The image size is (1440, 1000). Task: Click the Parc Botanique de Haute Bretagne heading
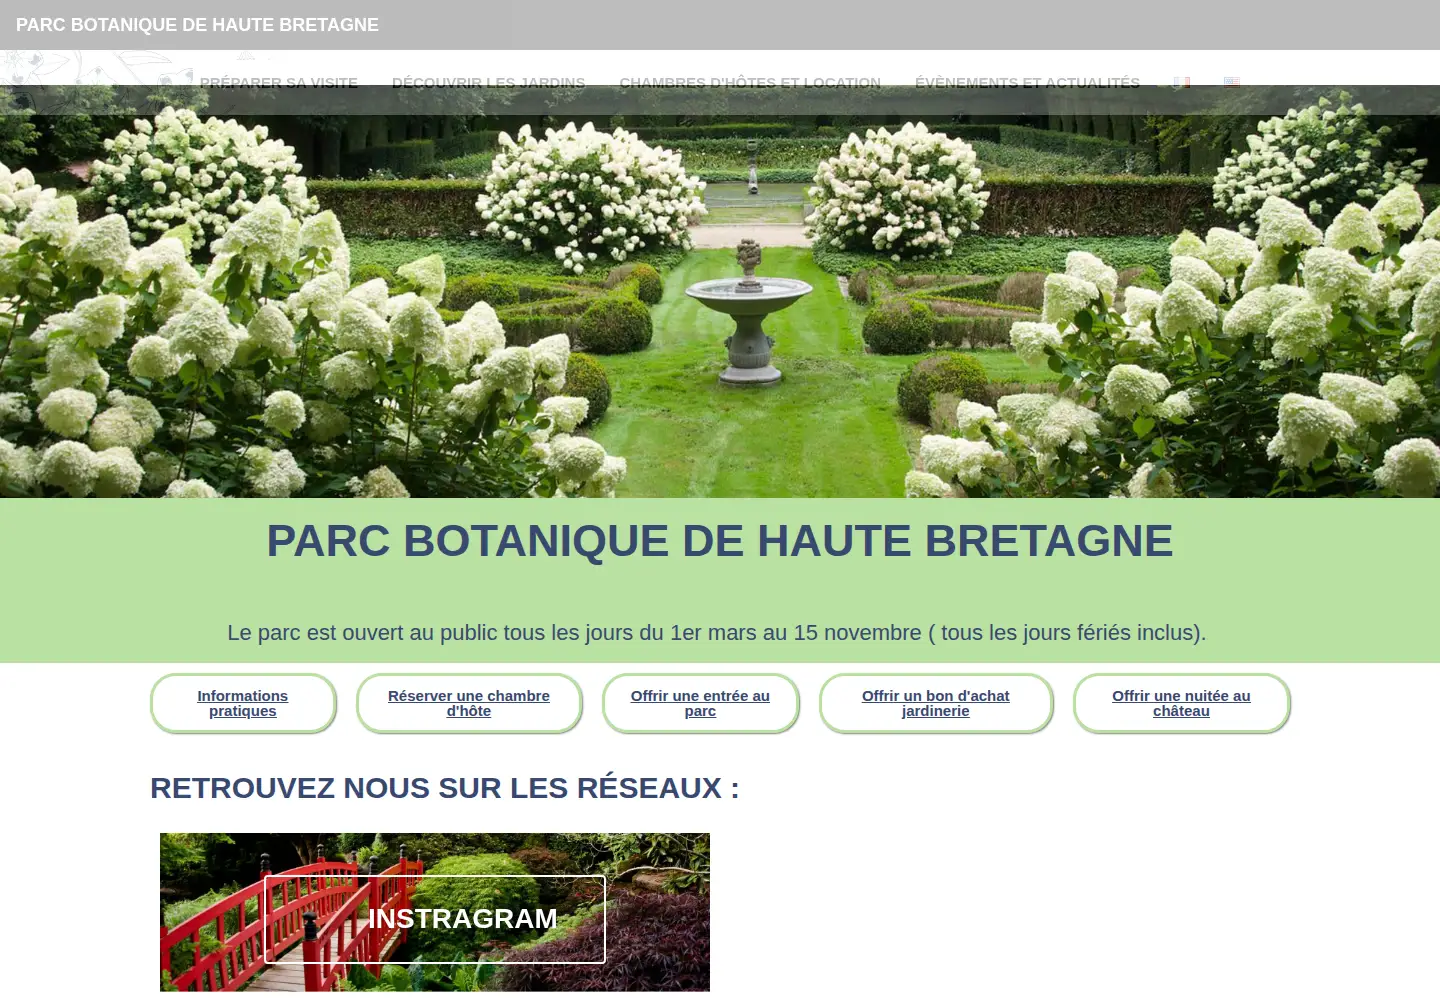tap(720, 541)
